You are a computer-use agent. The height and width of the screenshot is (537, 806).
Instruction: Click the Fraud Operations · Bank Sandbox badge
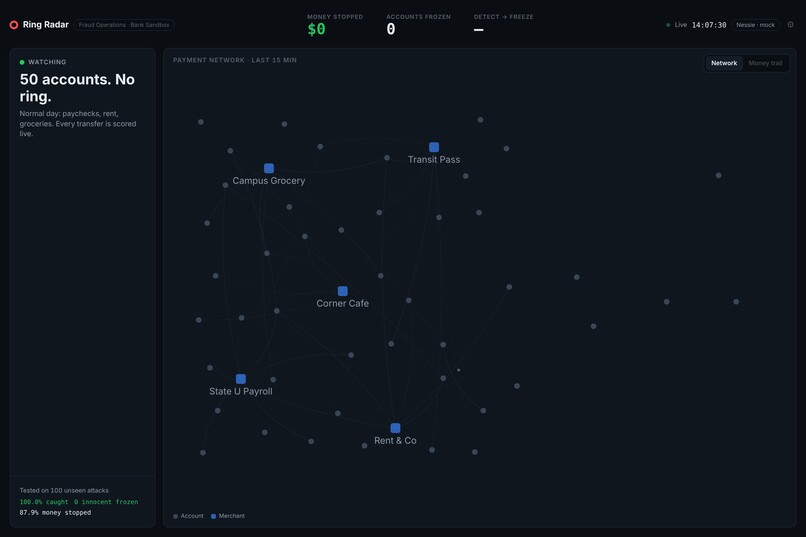[124, 25]
